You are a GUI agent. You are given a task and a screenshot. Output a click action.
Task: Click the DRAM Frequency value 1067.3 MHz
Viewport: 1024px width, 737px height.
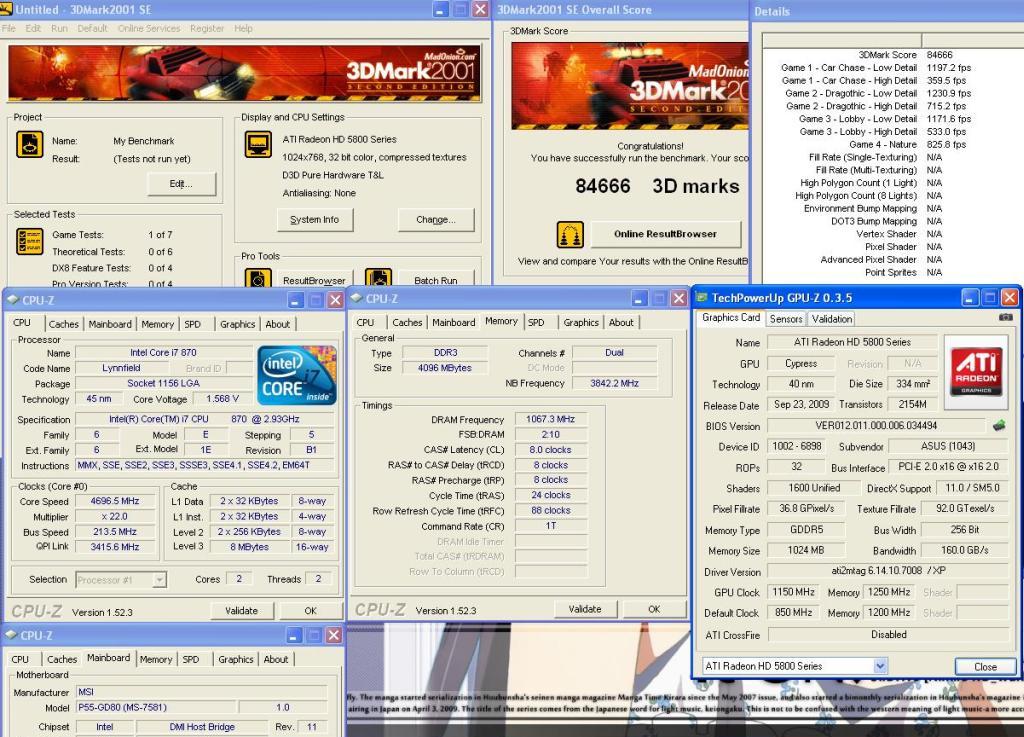tap(551, 419)
